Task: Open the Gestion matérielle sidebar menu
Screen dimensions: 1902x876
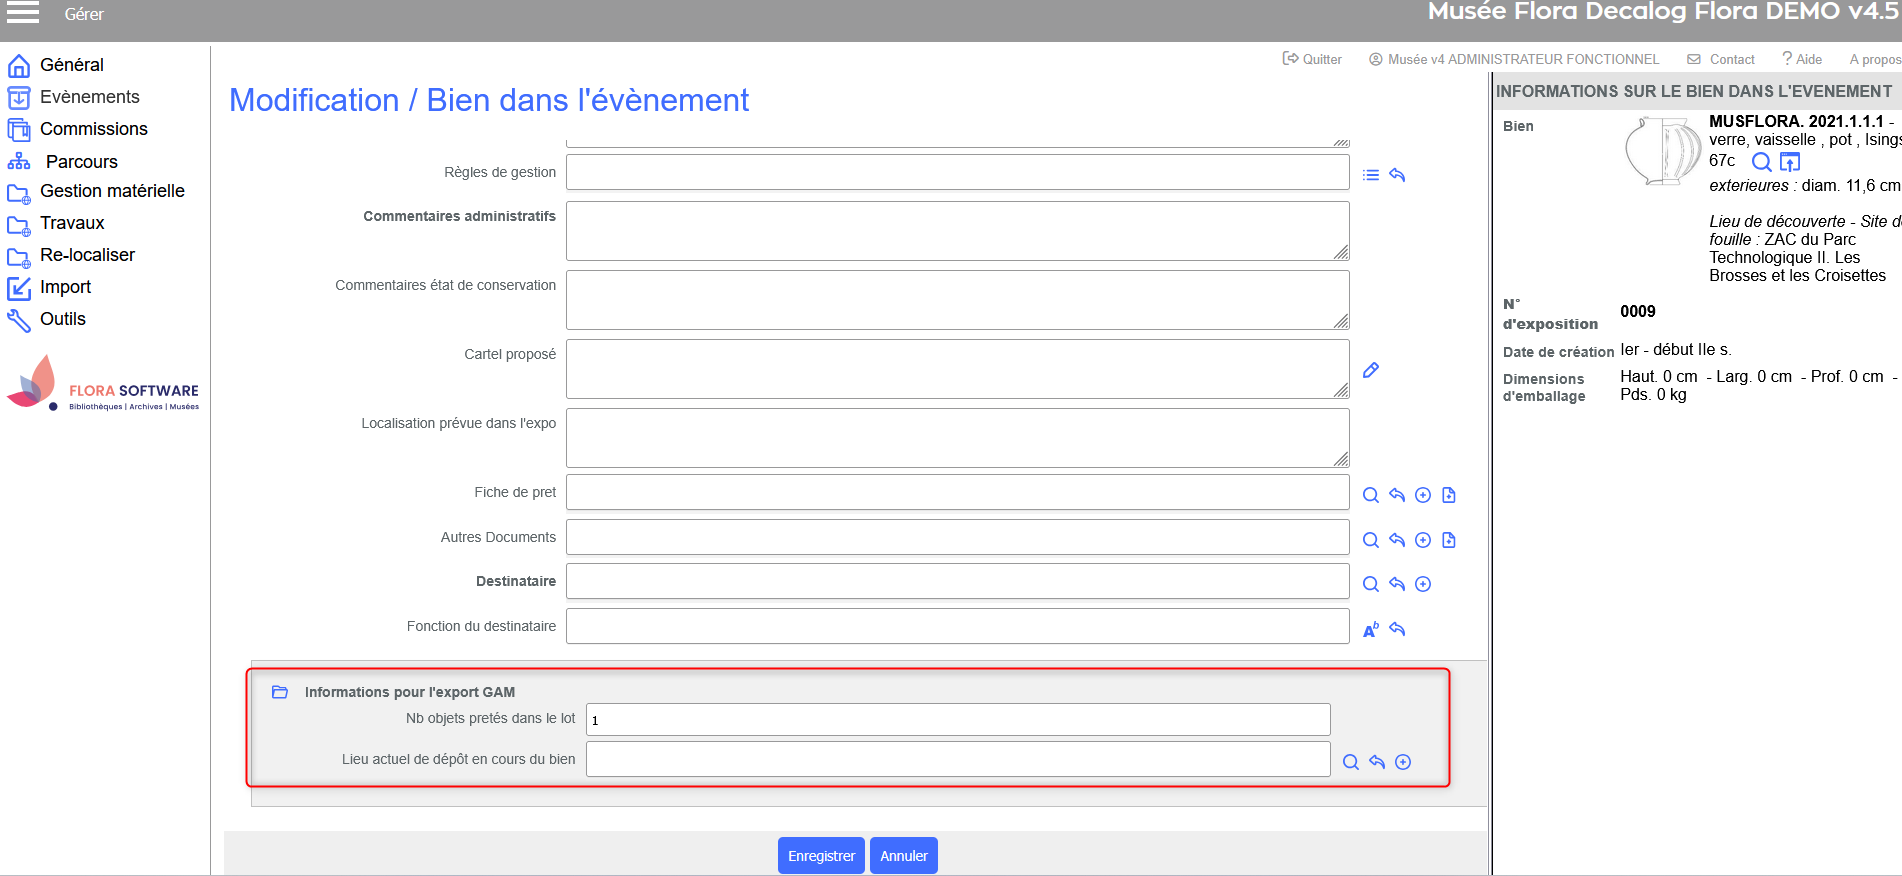Action: 111,191
